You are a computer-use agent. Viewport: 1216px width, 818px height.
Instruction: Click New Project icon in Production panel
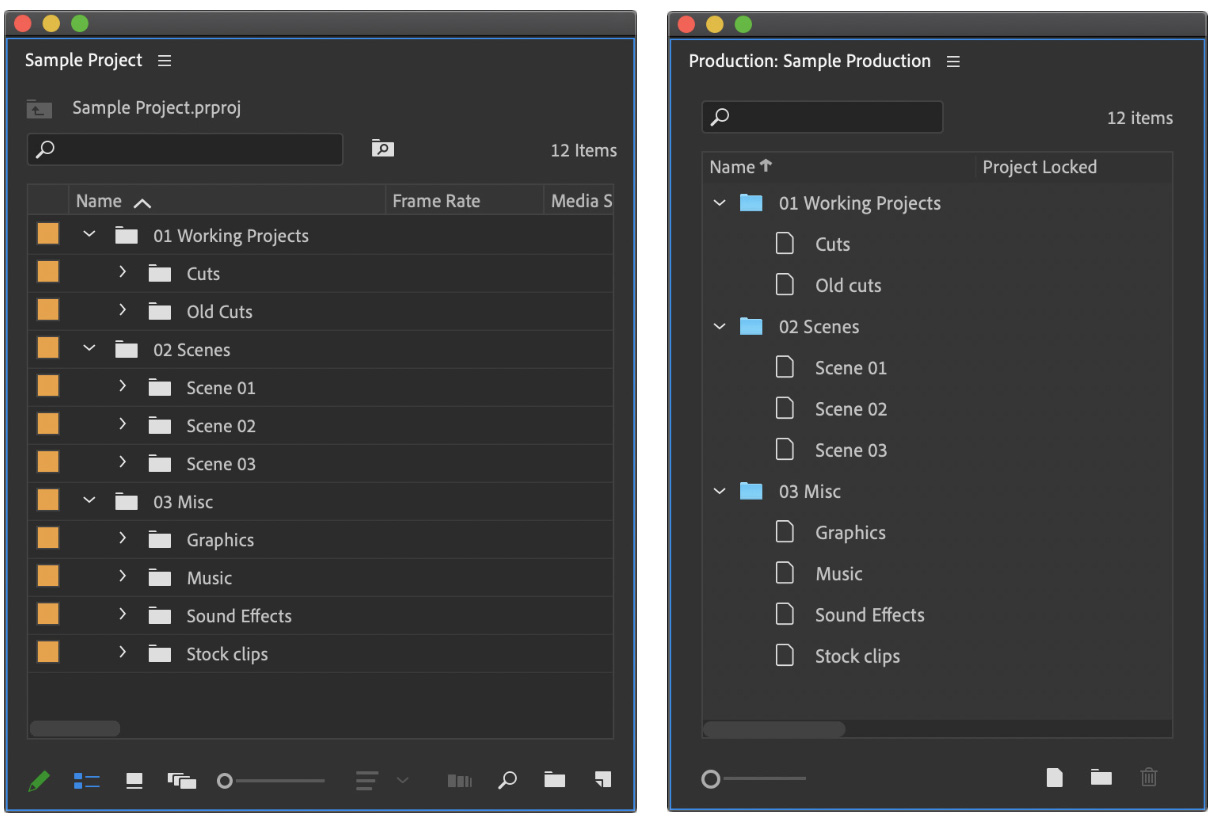coord(1054,777)
